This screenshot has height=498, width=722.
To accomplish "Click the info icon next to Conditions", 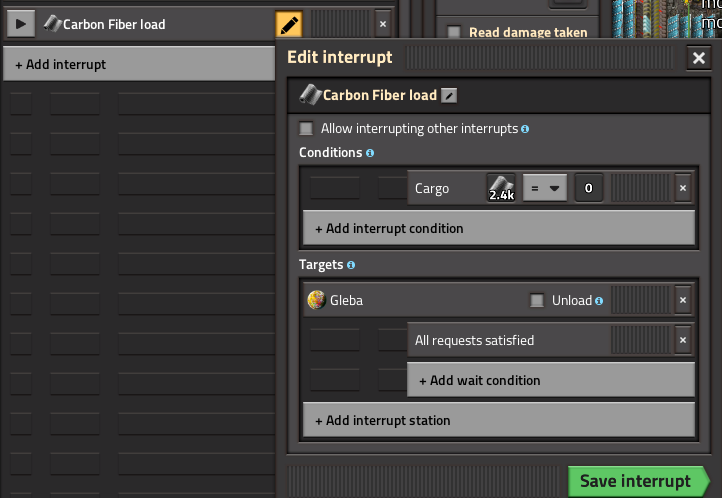I will [x=370, y=153].
